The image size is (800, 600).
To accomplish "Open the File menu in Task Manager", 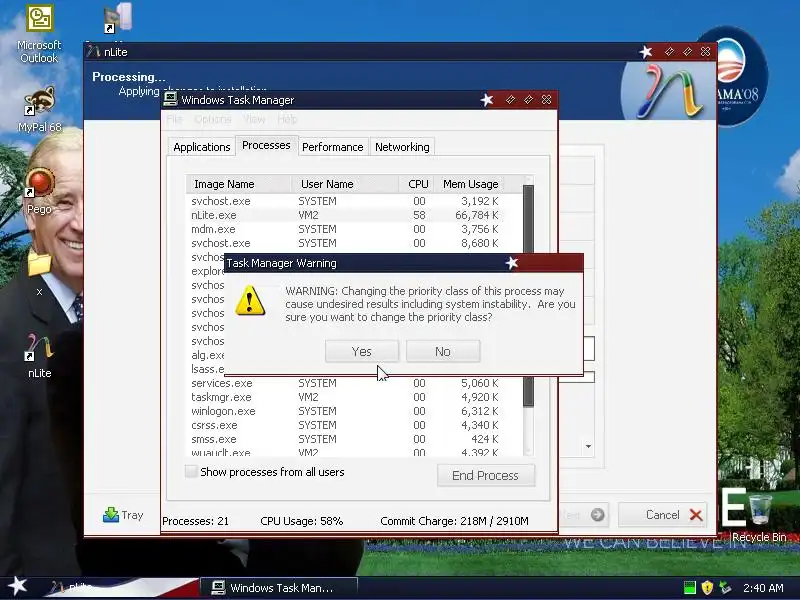I will click(174, 119).
